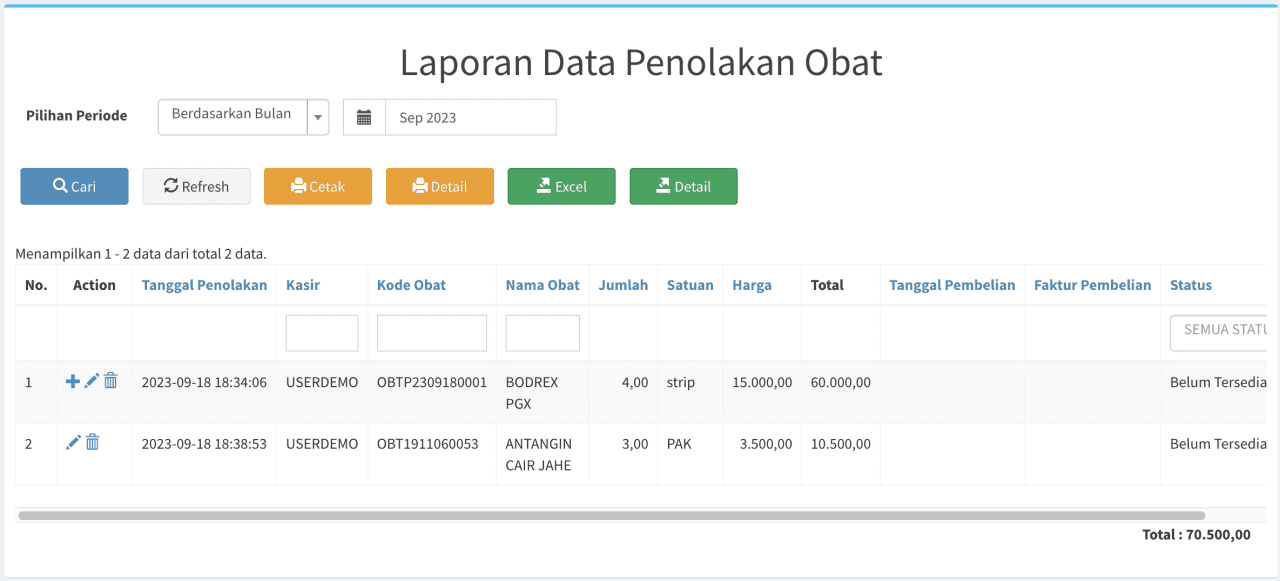Sort by Kode Obat column header
The image size is (1280, 581).
[x=412, y=285]
